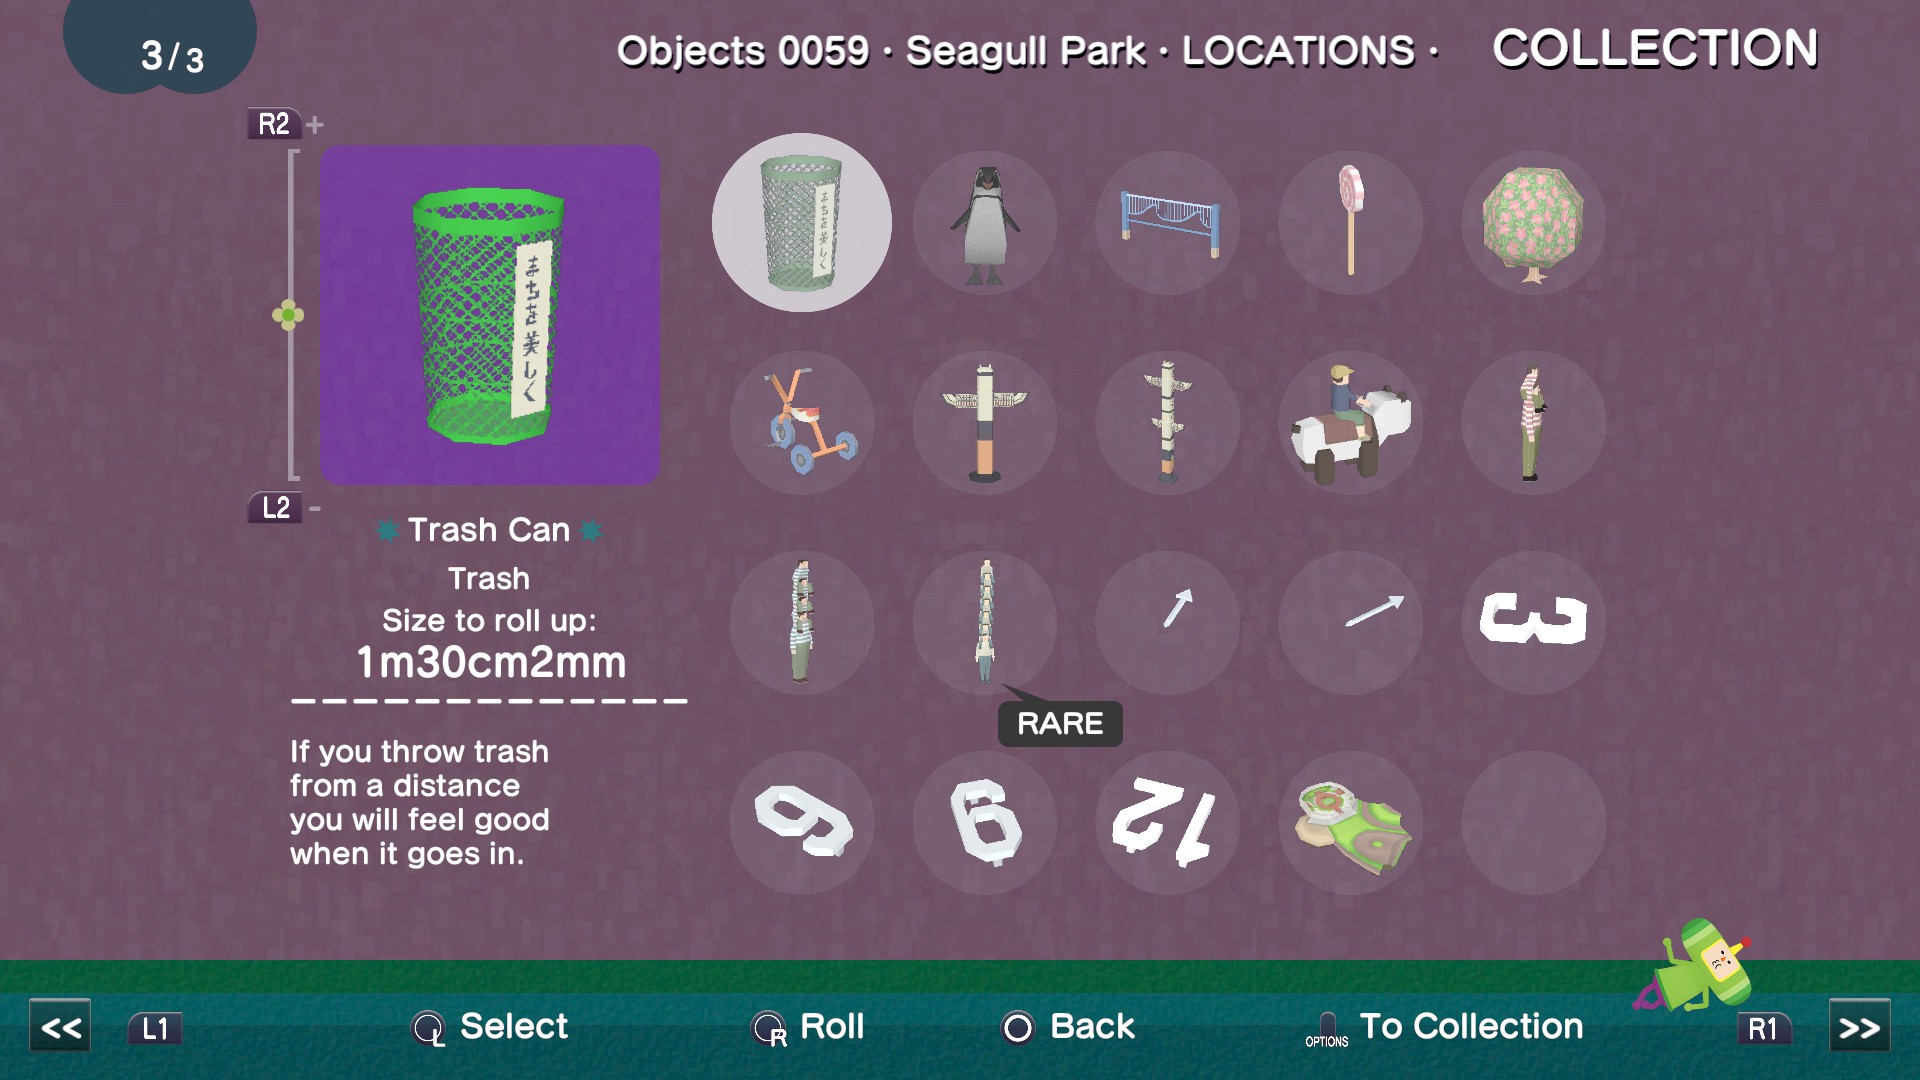Viewport: 1920px width, 1080px height.
Task: Select the blue fence object icon
Action: tap(1168, 223)
